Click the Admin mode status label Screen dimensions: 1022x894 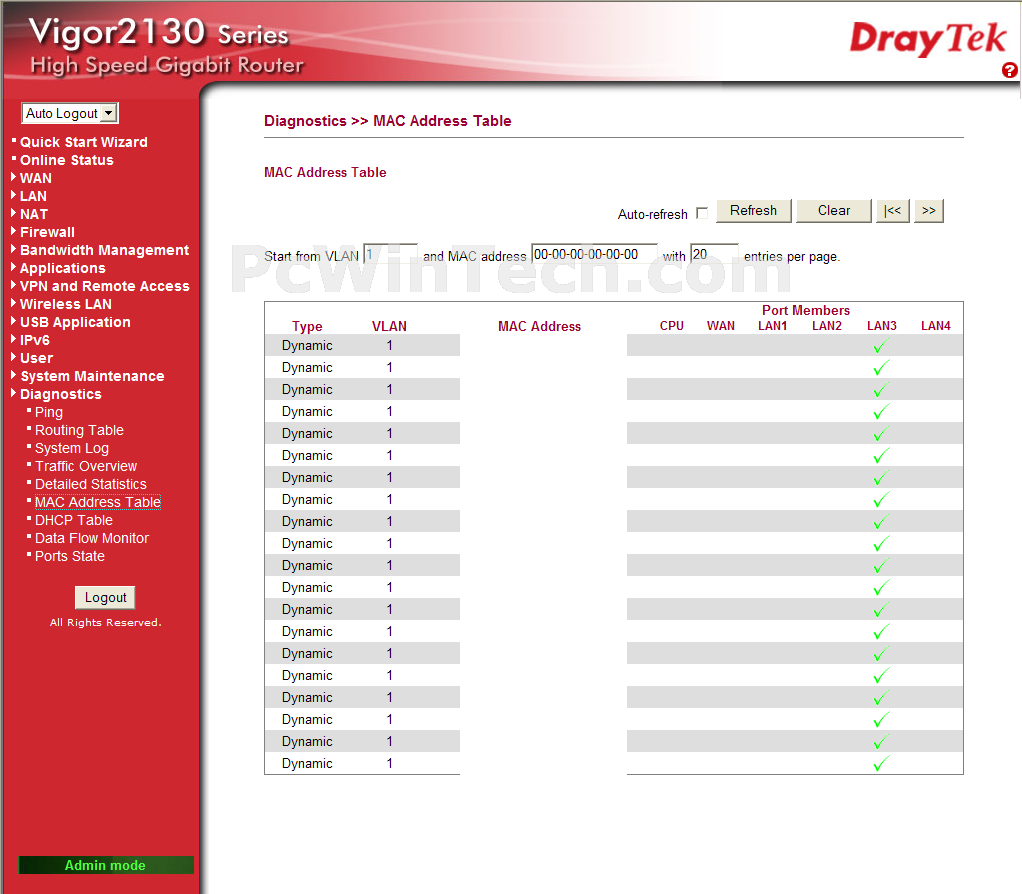coord(106,865)
